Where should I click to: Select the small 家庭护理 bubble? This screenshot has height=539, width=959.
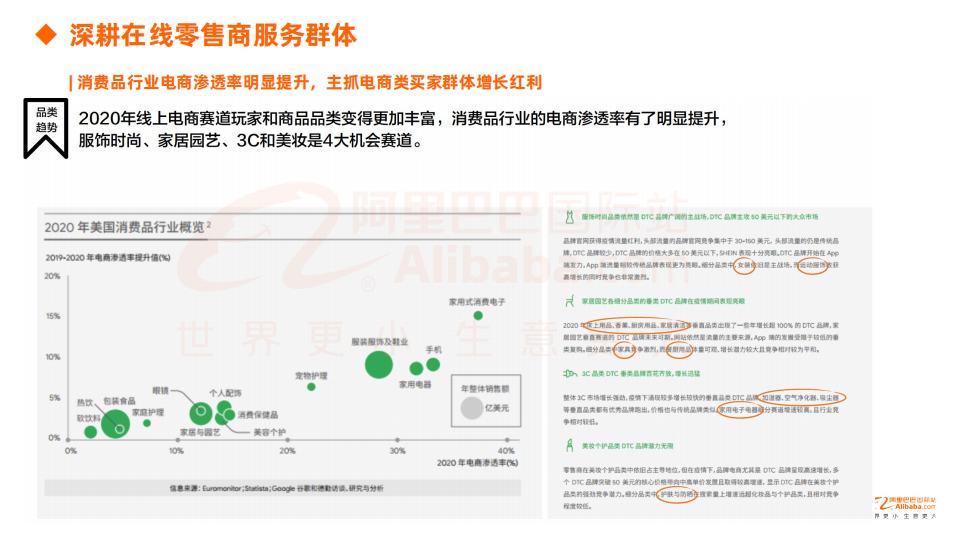(147, 423)
